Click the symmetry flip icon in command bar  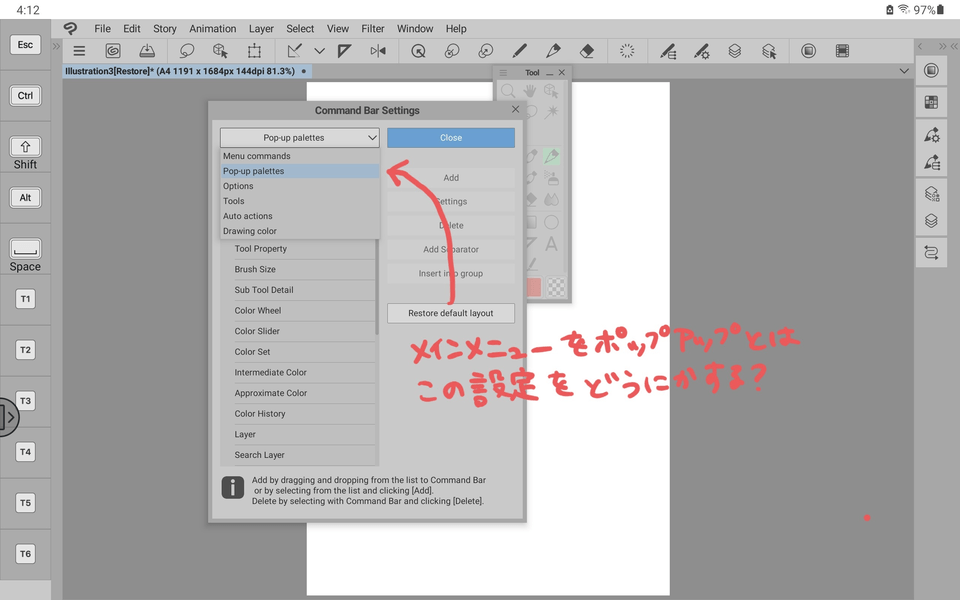(378, 51)
